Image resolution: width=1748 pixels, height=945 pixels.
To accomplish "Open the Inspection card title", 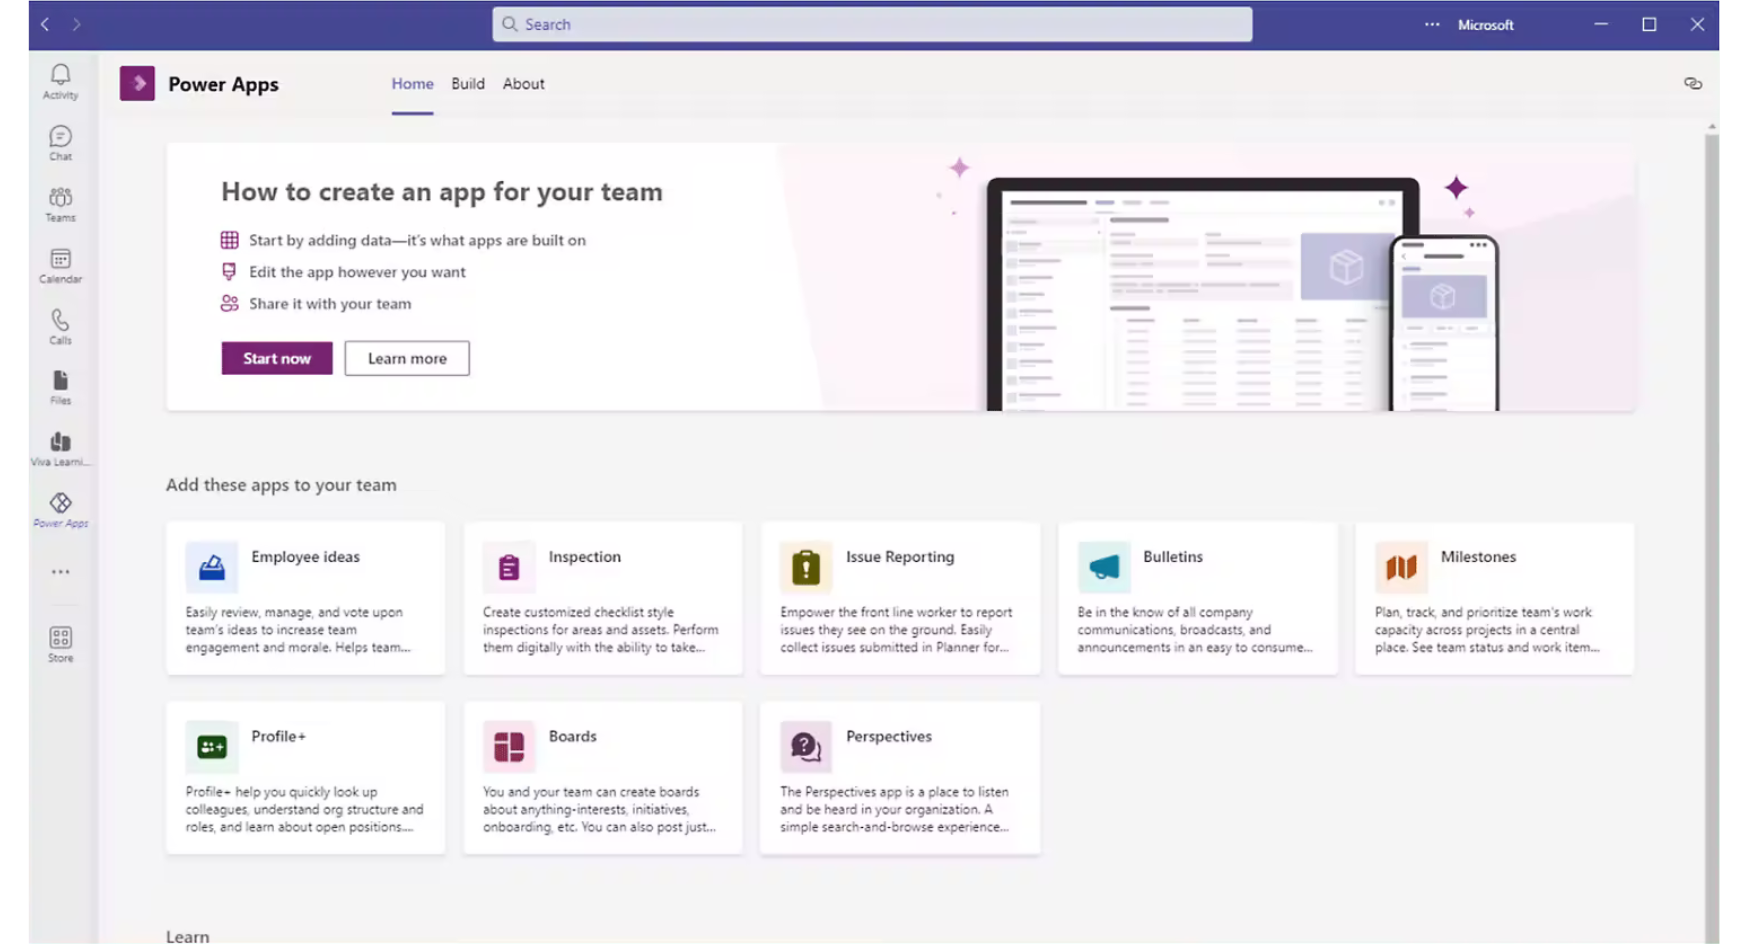I will tap(584, 557).
